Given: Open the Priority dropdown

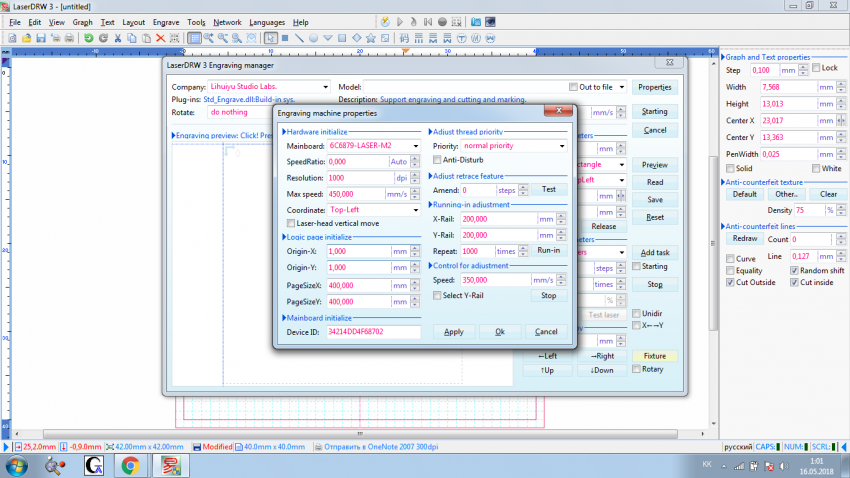Looking at the screenshot, I should 562,146.
